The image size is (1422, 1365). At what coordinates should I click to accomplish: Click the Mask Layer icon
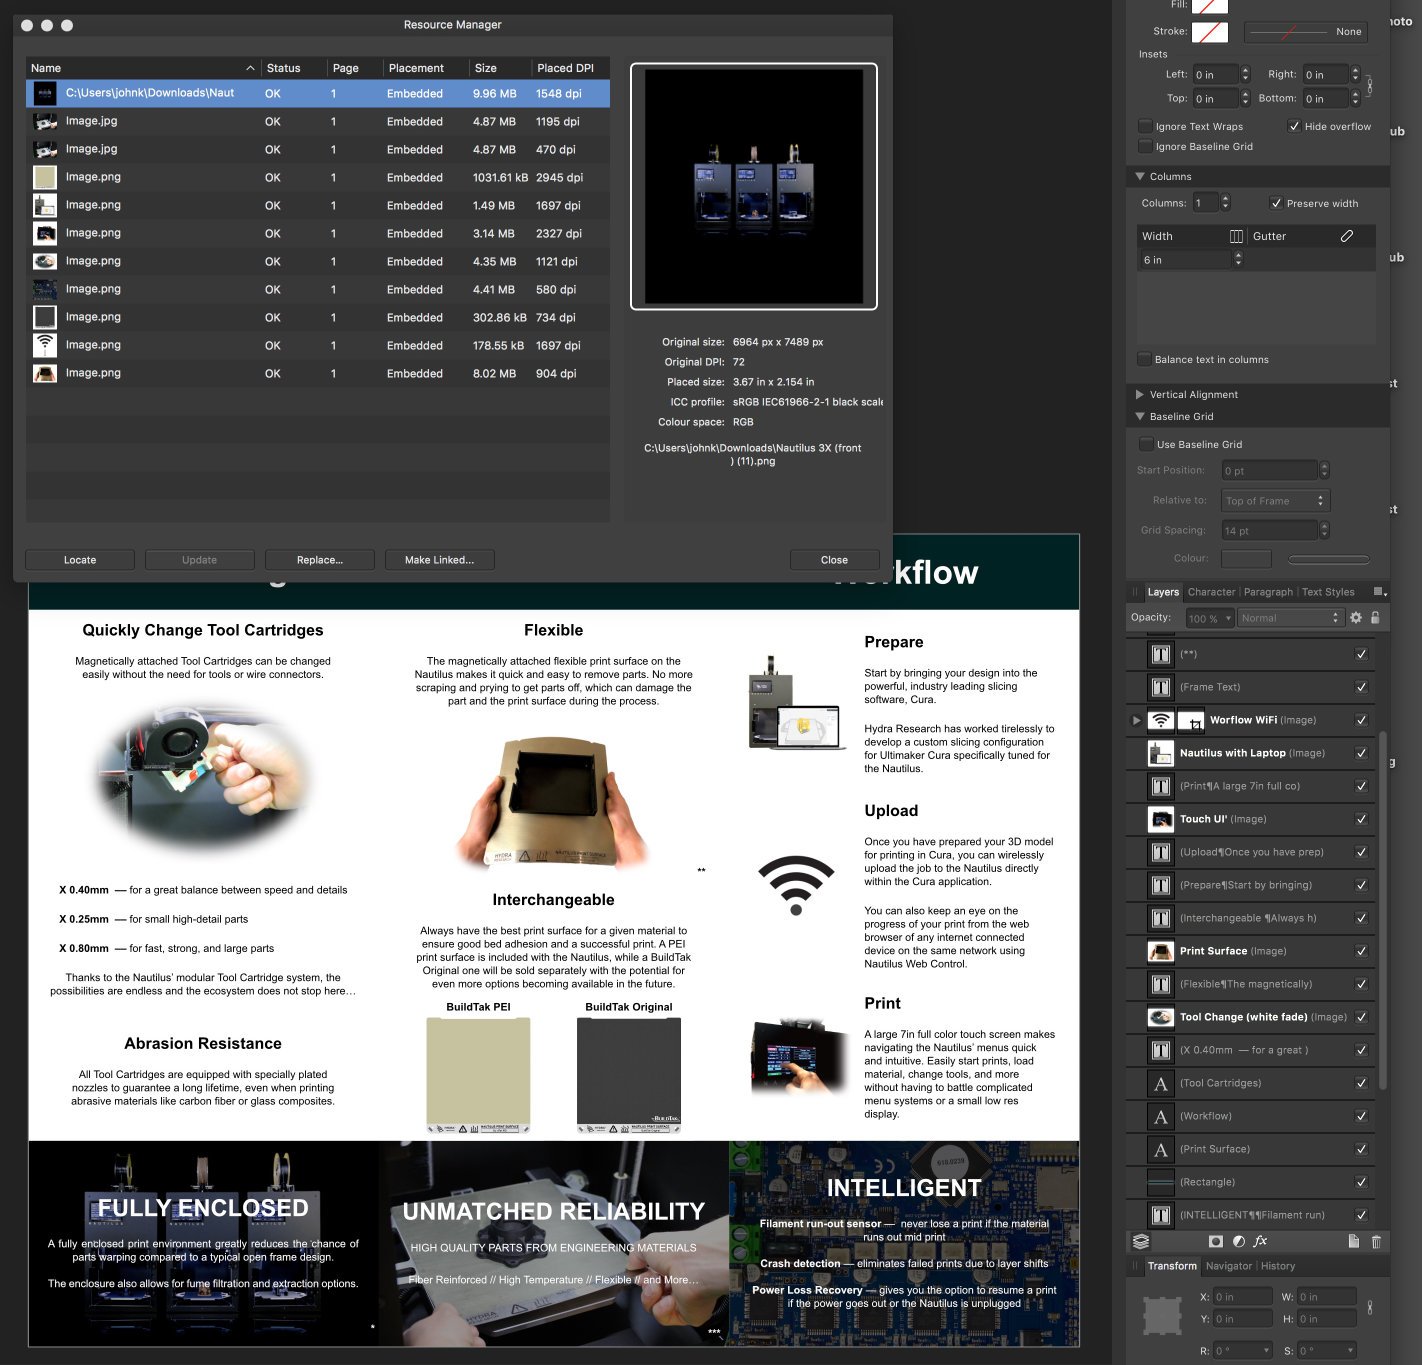tap(1216, 1241)
